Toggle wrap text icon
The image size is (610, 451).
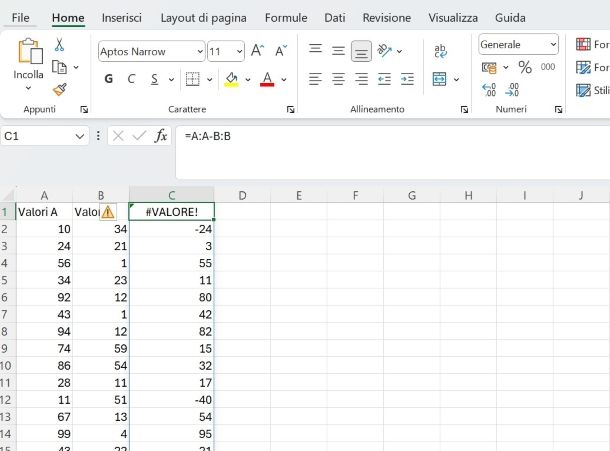point(440,51)
